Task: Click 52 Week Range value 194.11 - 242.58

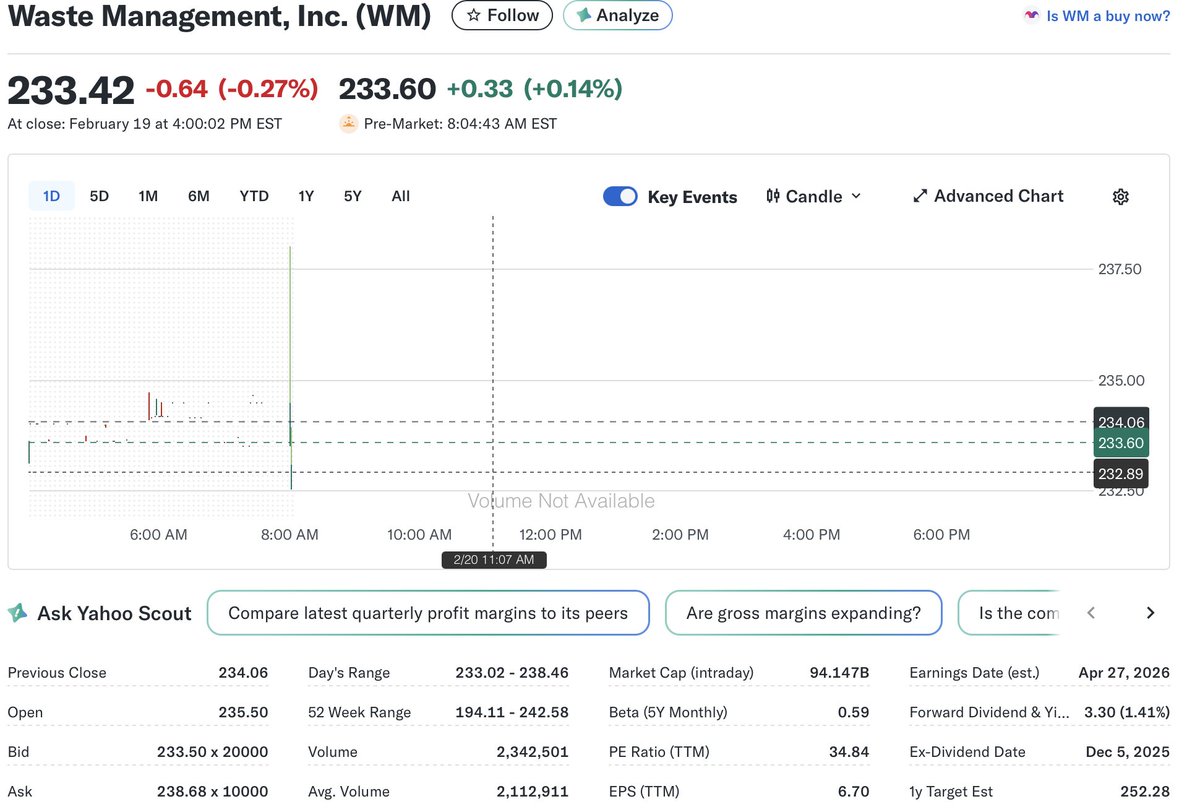Action: click(512, 712)
